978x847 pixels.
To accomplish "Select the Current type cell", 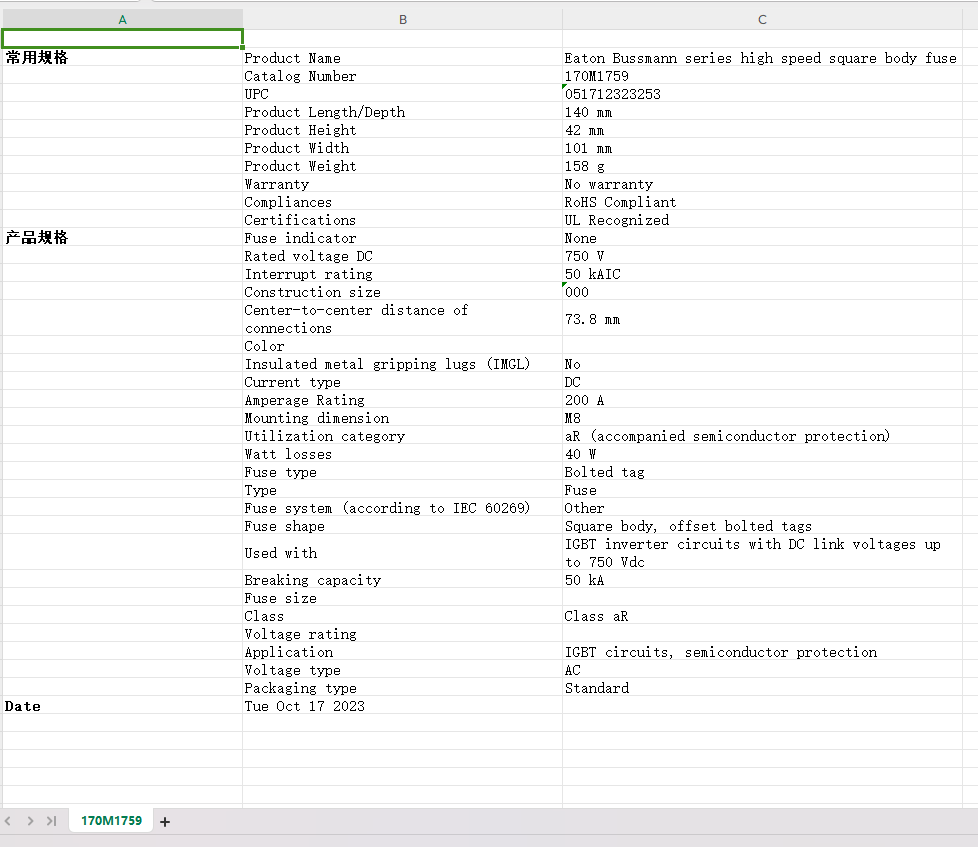I will pos(402,382).
